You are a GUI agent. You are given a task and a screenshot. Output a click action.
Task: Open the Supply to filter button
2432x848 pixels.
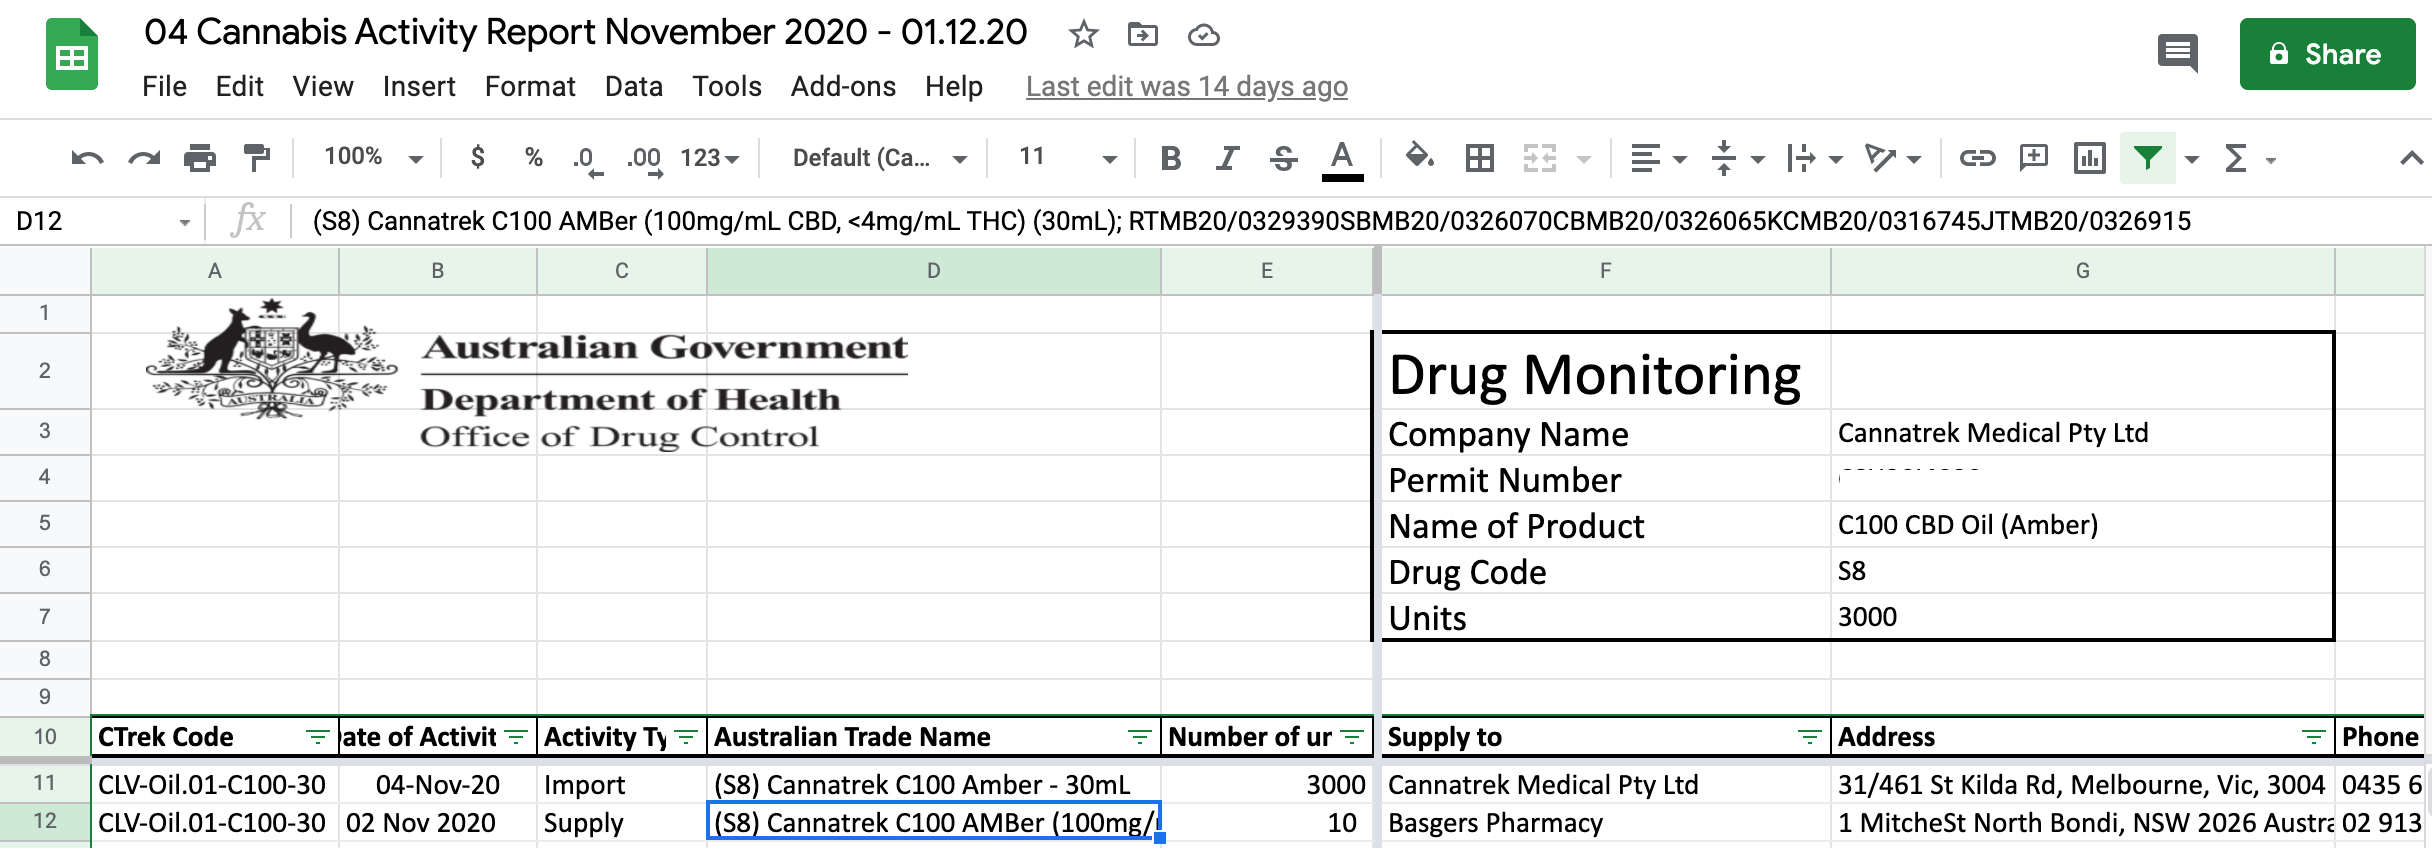click(x=1809, y=737)
